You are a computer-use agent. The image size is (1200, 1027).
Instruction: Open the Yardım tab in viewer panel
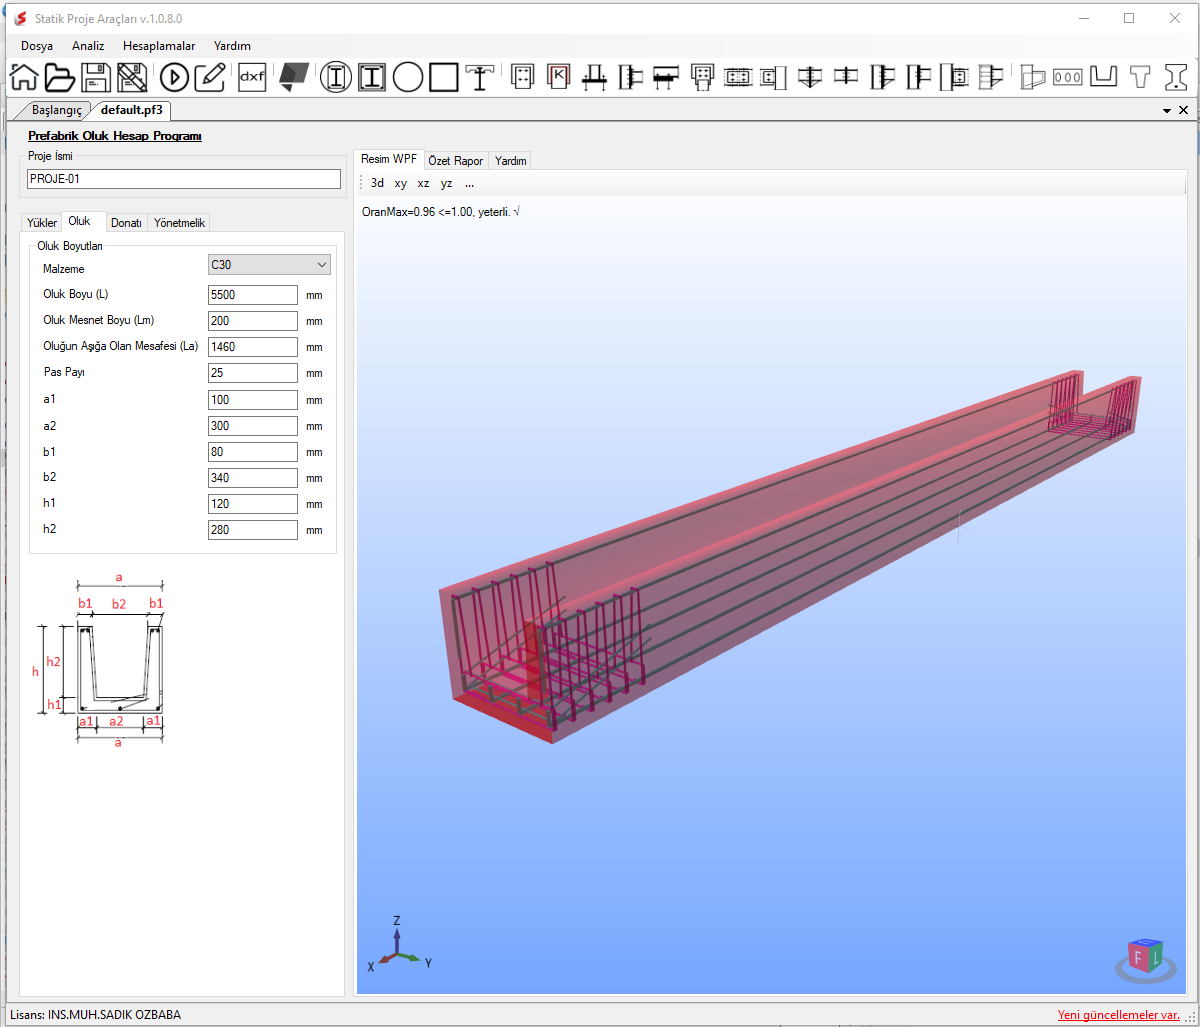point(510,161)
